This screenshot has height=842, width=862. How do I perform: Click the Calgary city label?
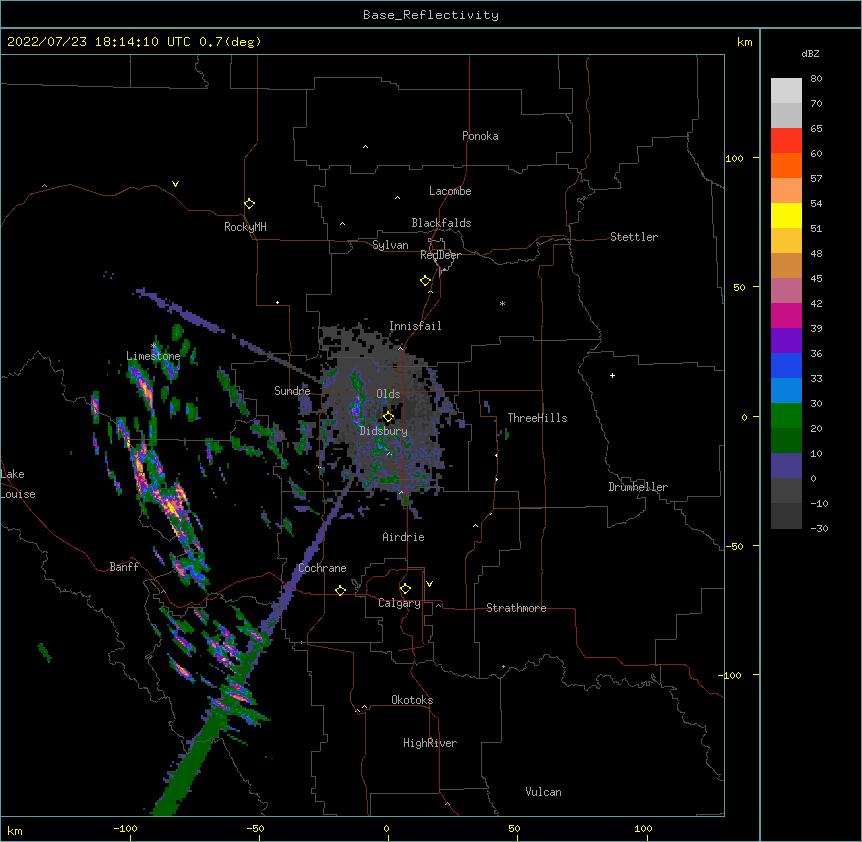(400, 603)
